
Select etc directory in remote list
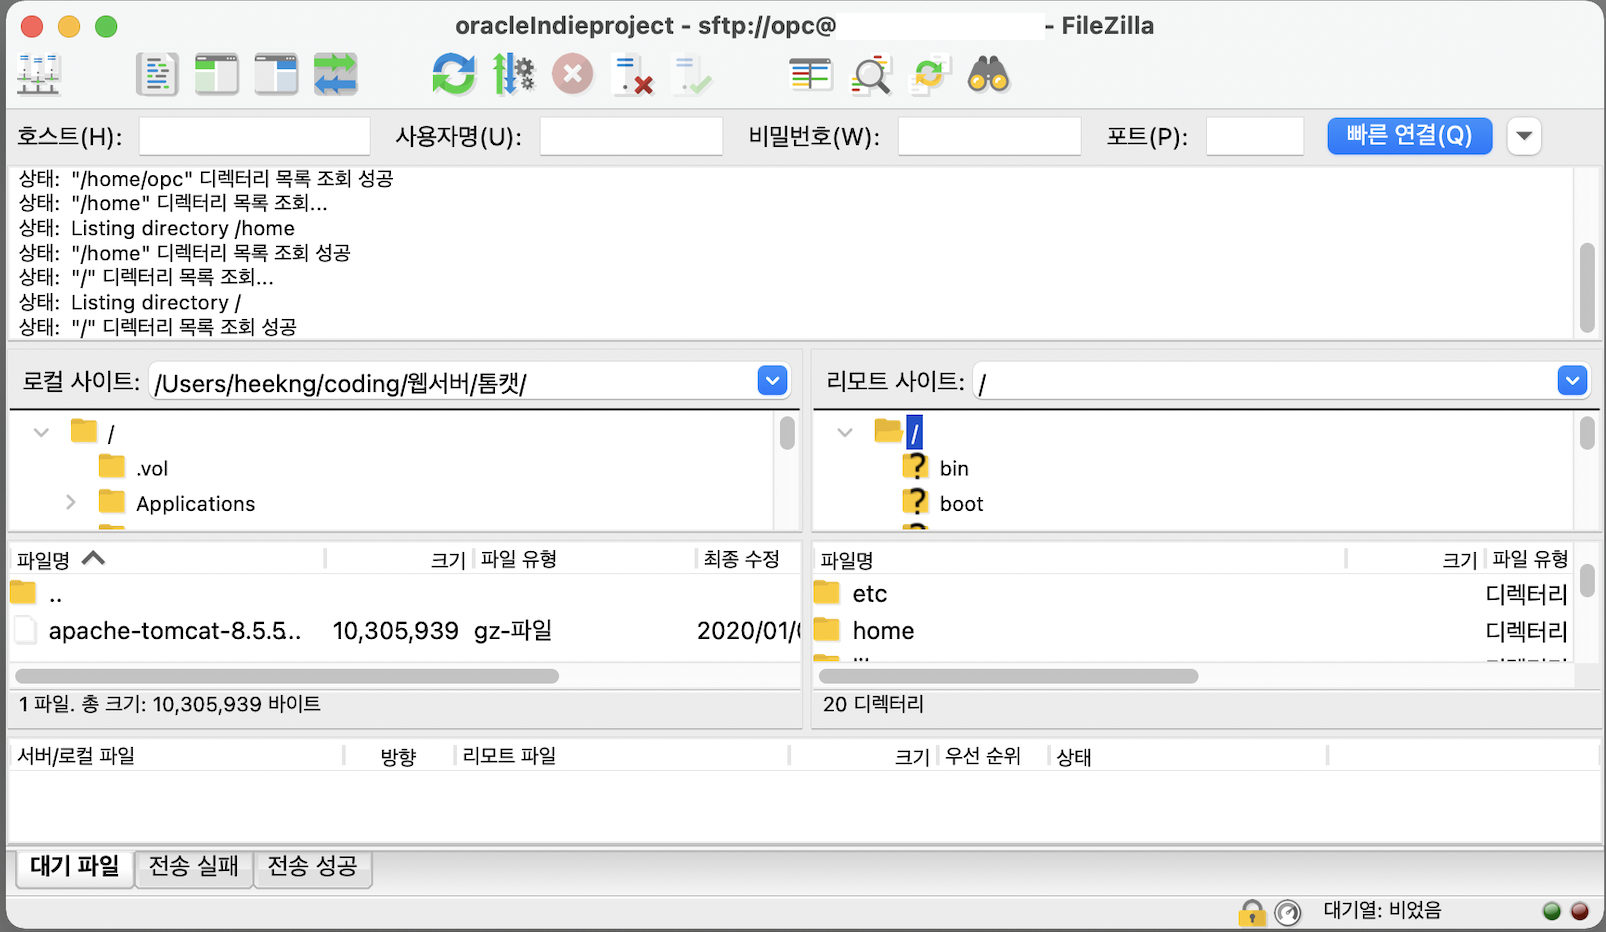point(1193,594)
